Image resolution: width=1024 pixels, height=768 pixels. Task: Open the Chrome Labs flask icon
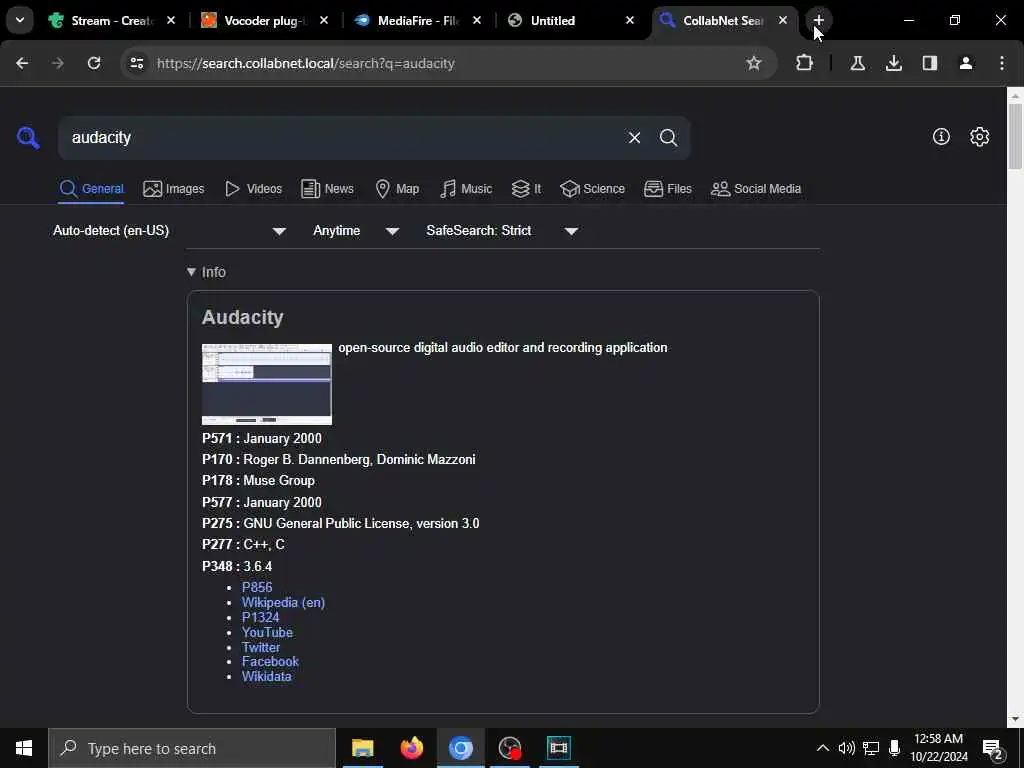click(857, 63)
